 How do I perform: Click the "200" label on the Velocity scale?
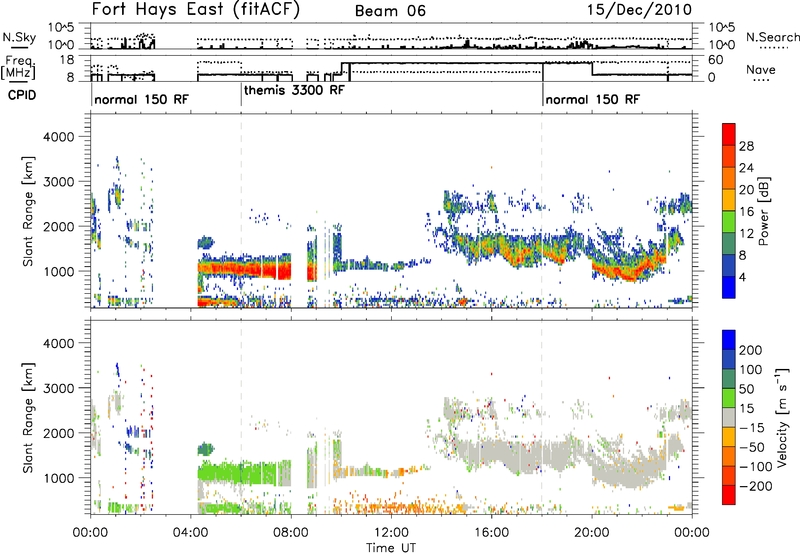(x=751, y=350)
